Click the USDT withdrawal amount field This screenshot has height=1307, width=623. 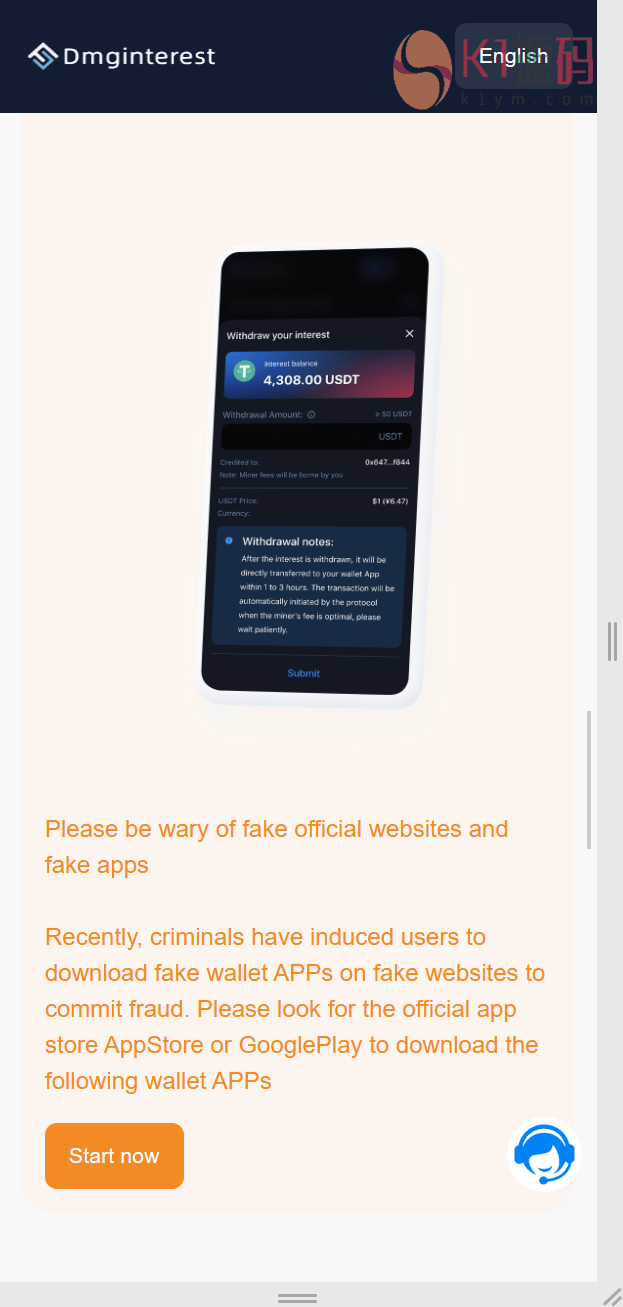tap(316, 436)
